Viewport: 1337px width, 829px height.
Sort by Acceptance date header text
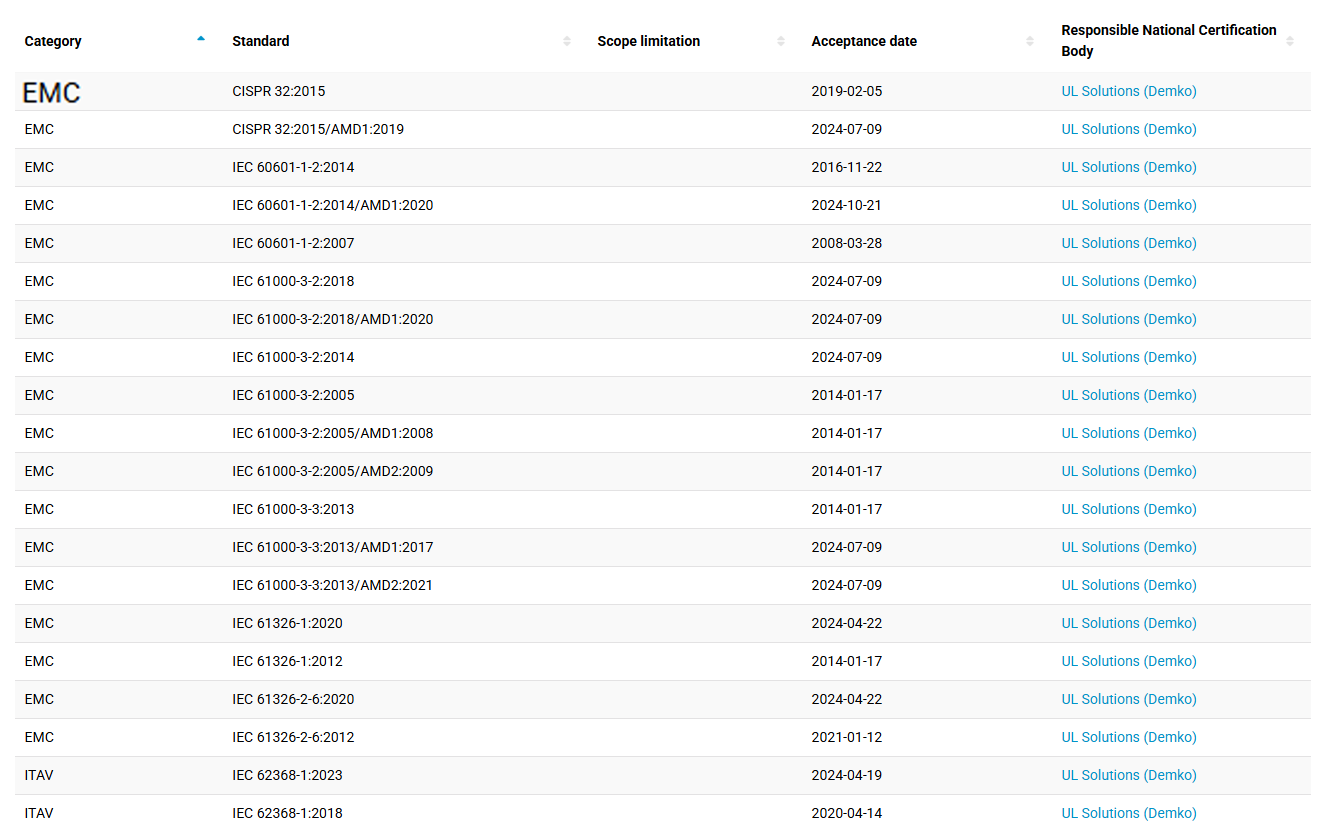point(864,41)
